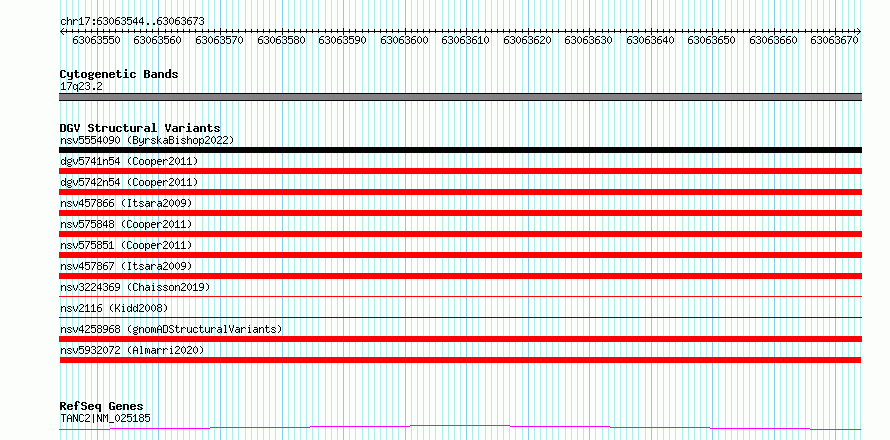
Task: Click the Cytogenetic Bands track title
Action: (x=119, y=74)
